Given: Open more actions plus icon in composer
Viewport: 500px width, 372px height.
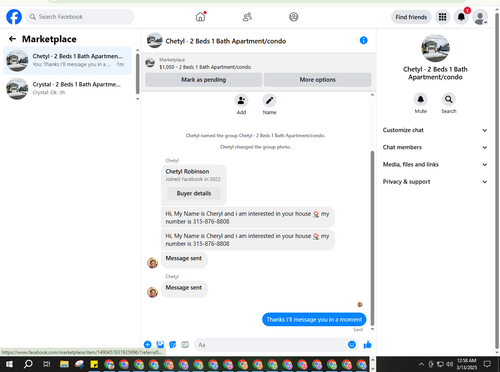Looking at the screenshot, I should pos(148,345).
